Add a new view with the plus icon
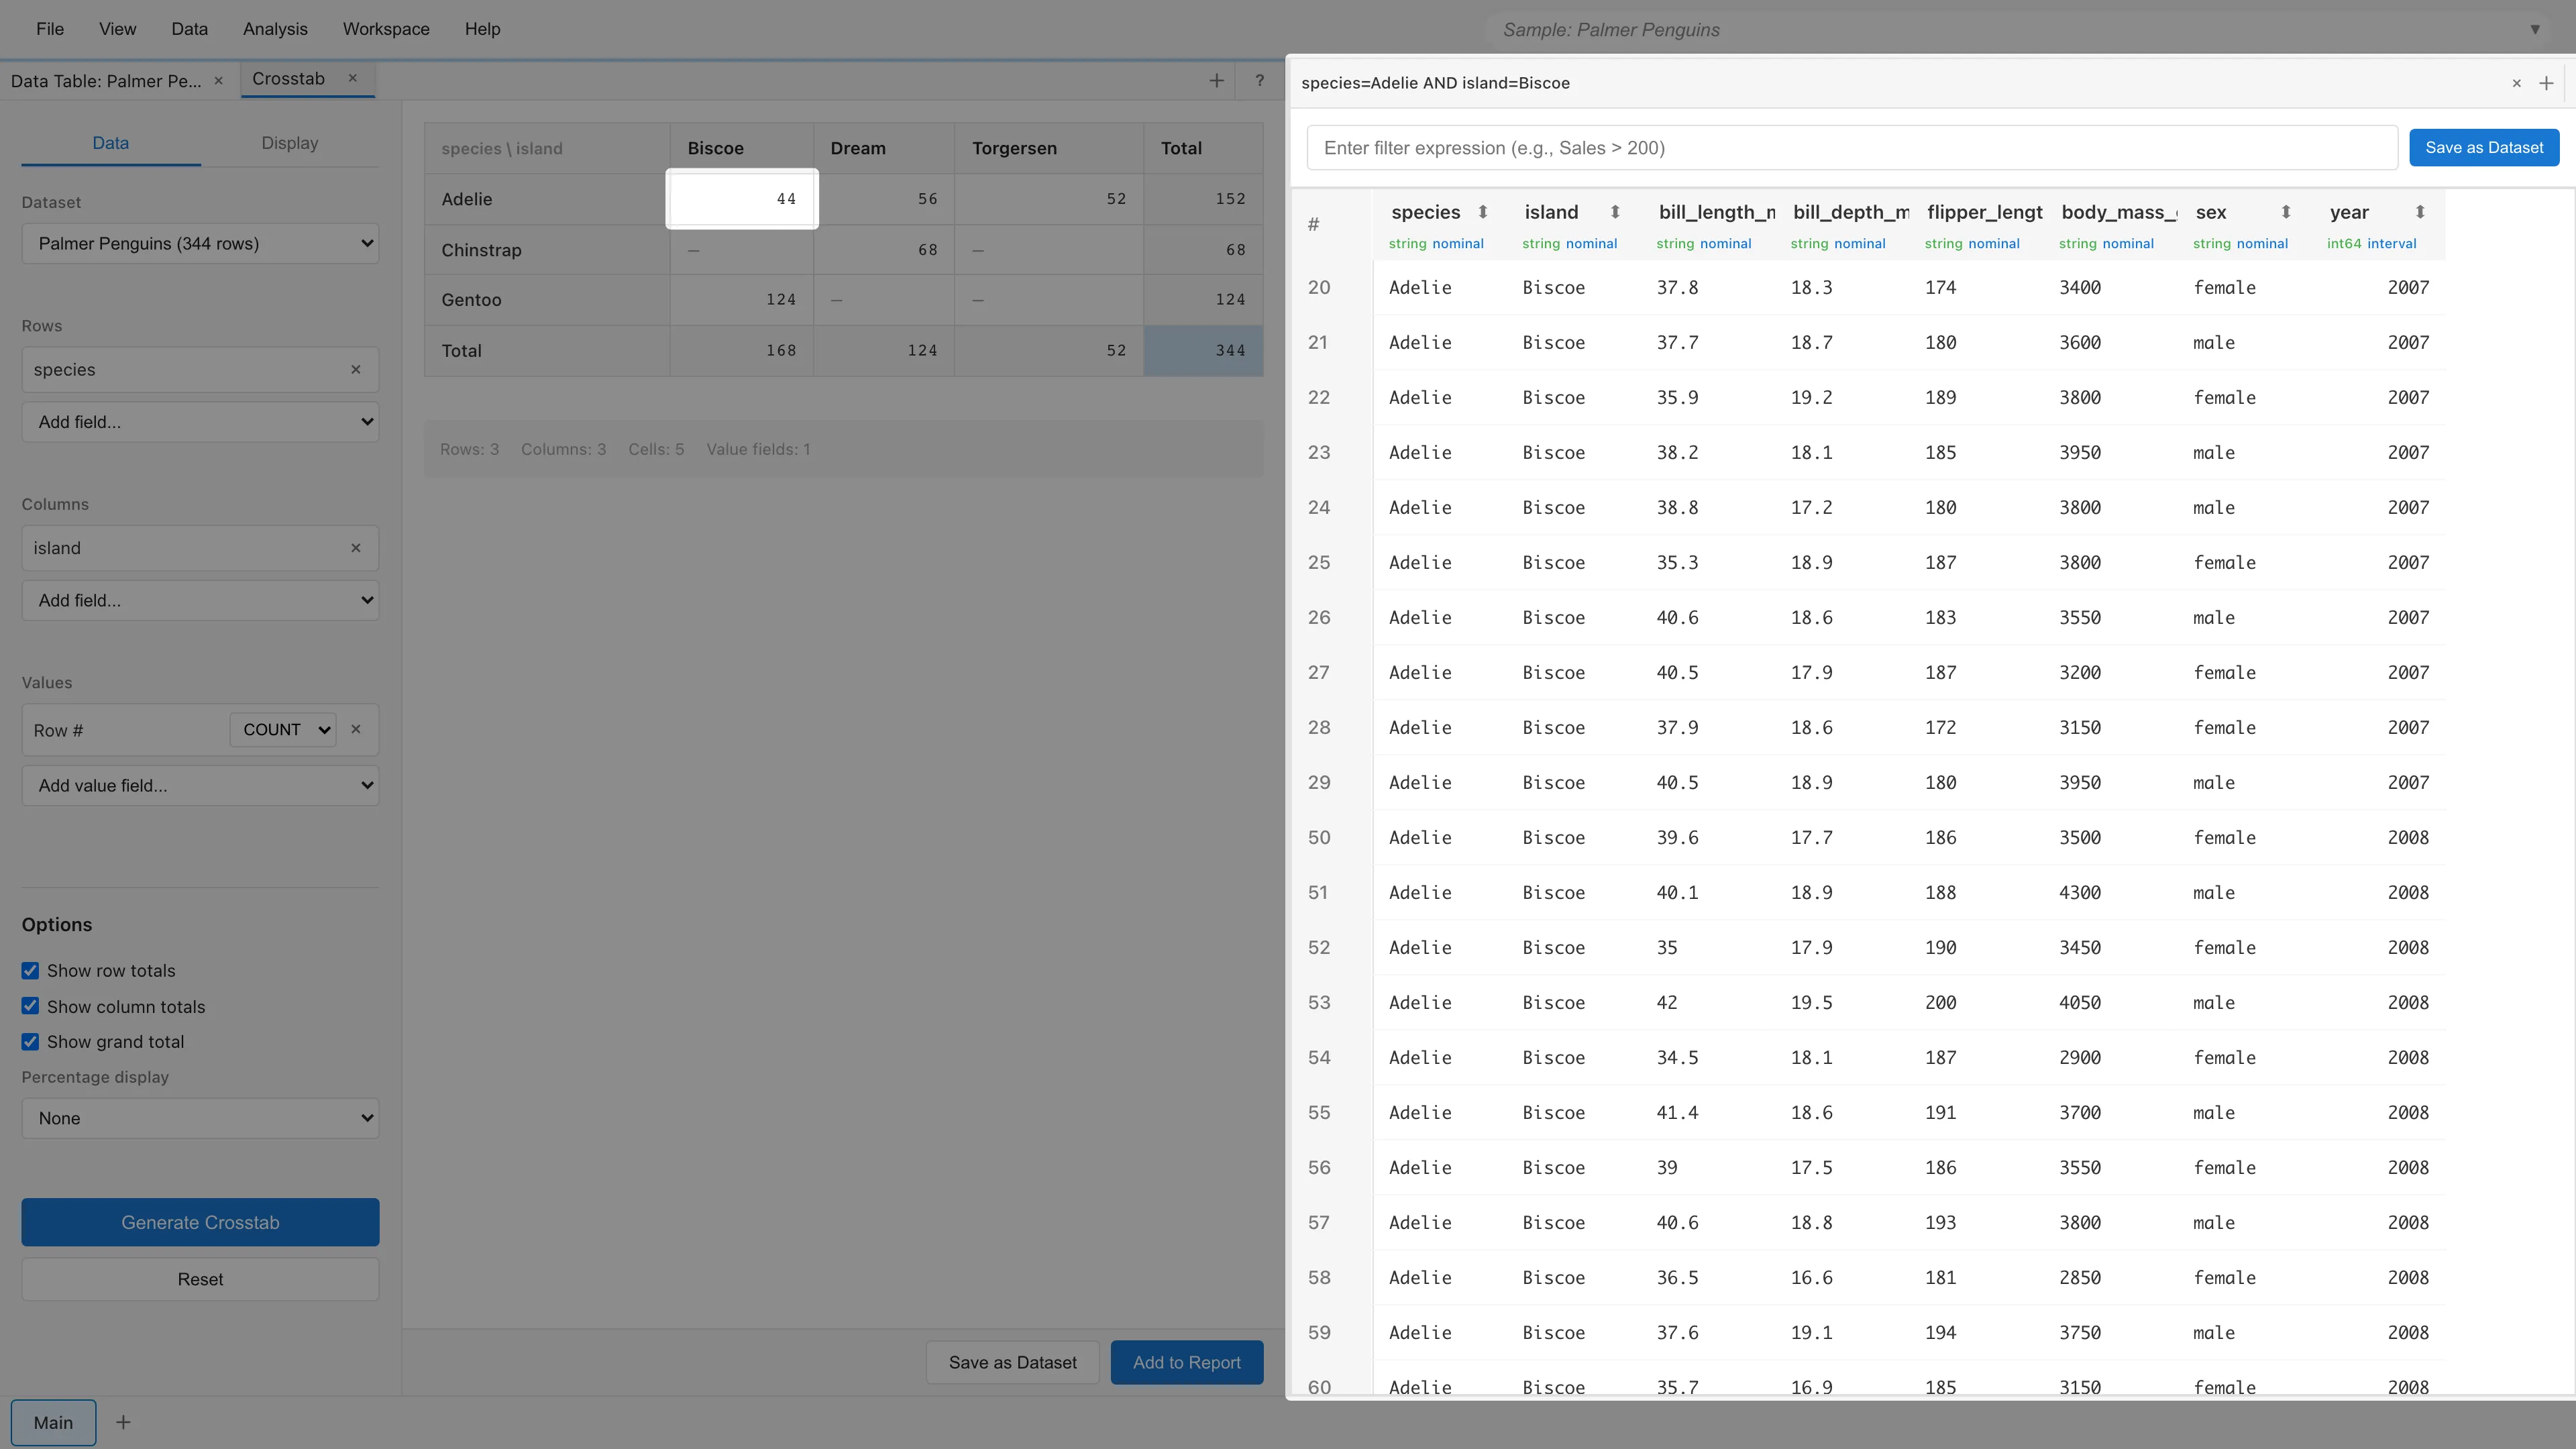The image size is (2576, 1449). click(x=1216, y=80)
